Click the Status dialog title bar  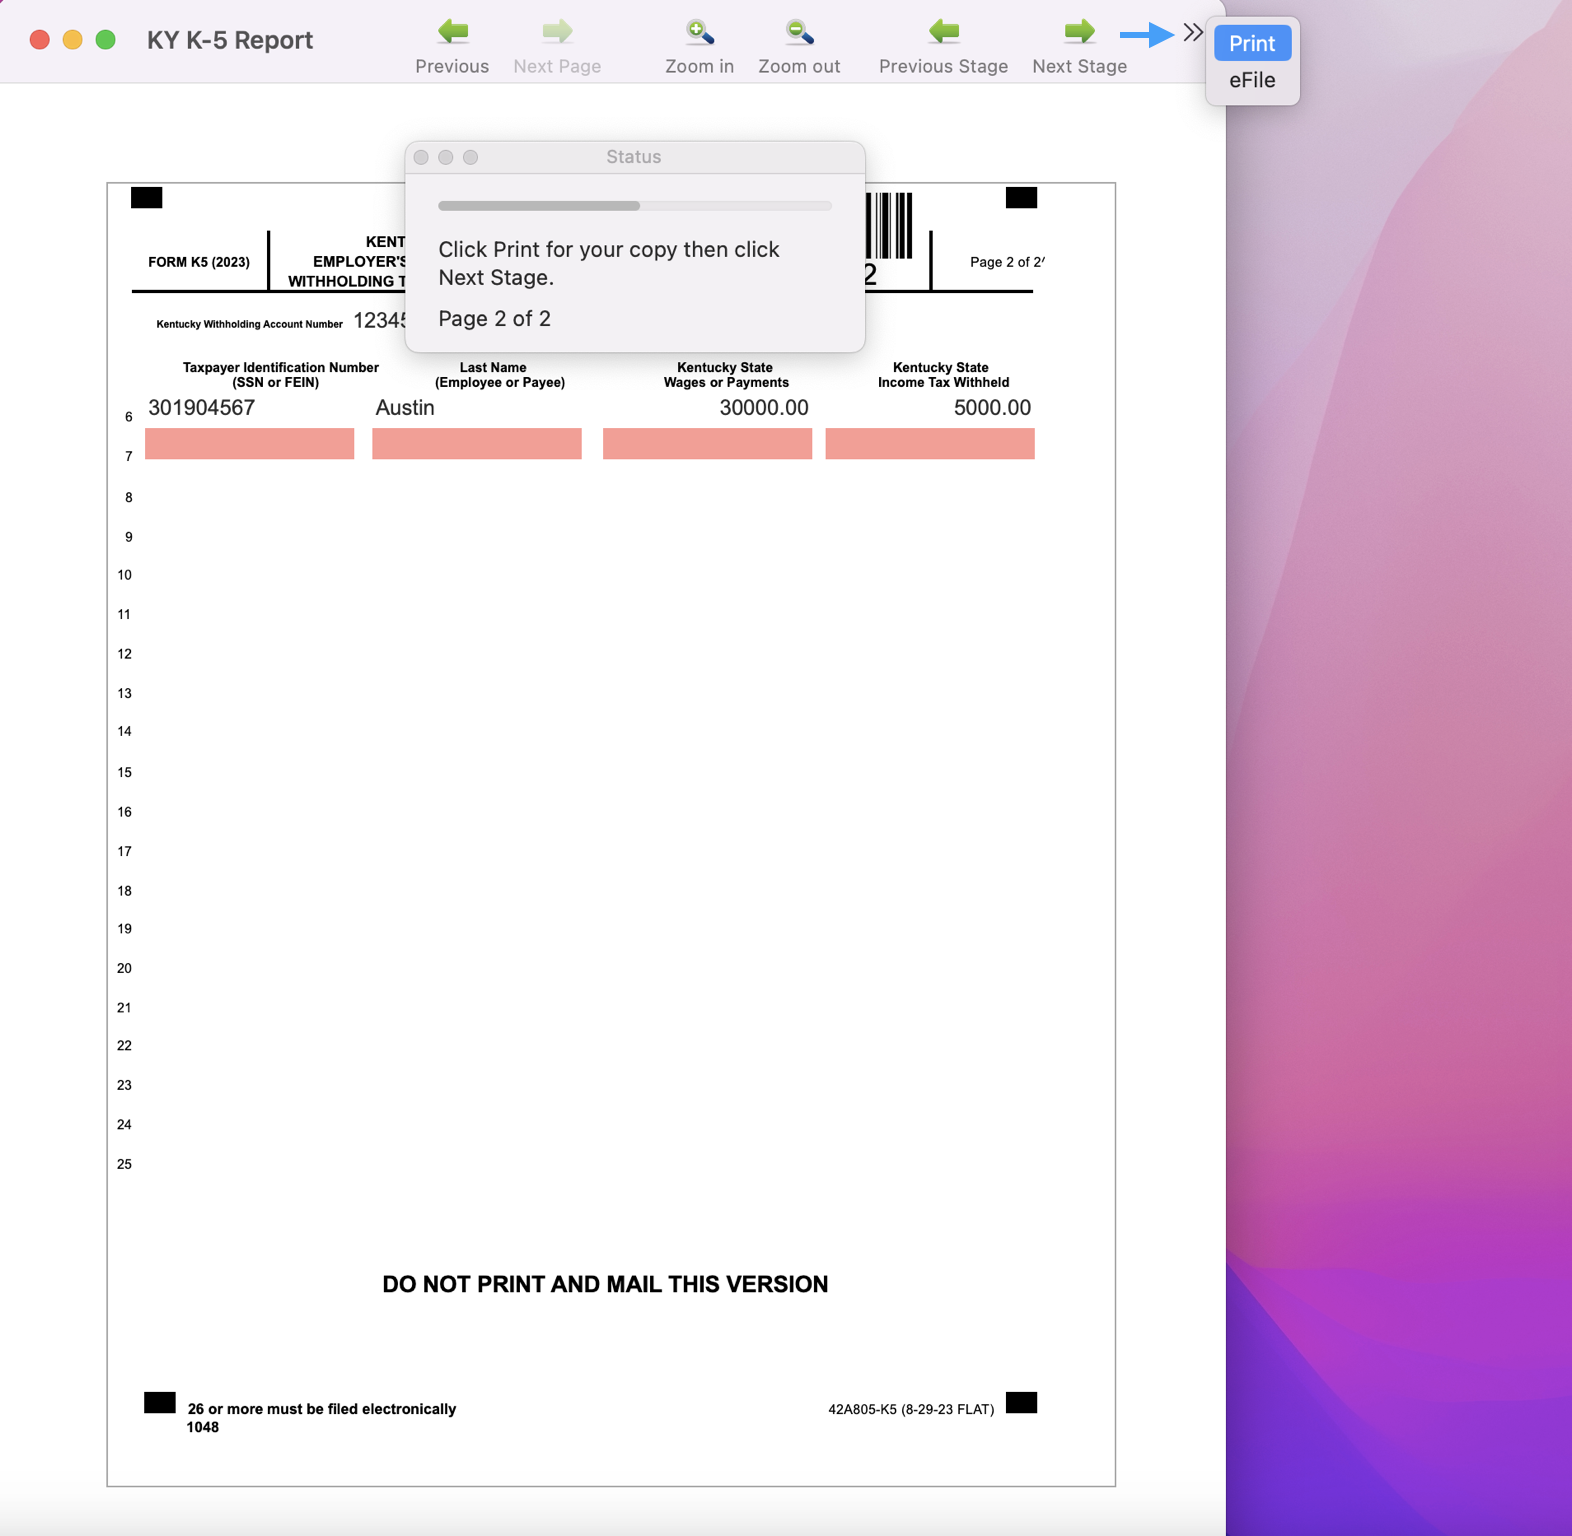[x=634, y=157]
